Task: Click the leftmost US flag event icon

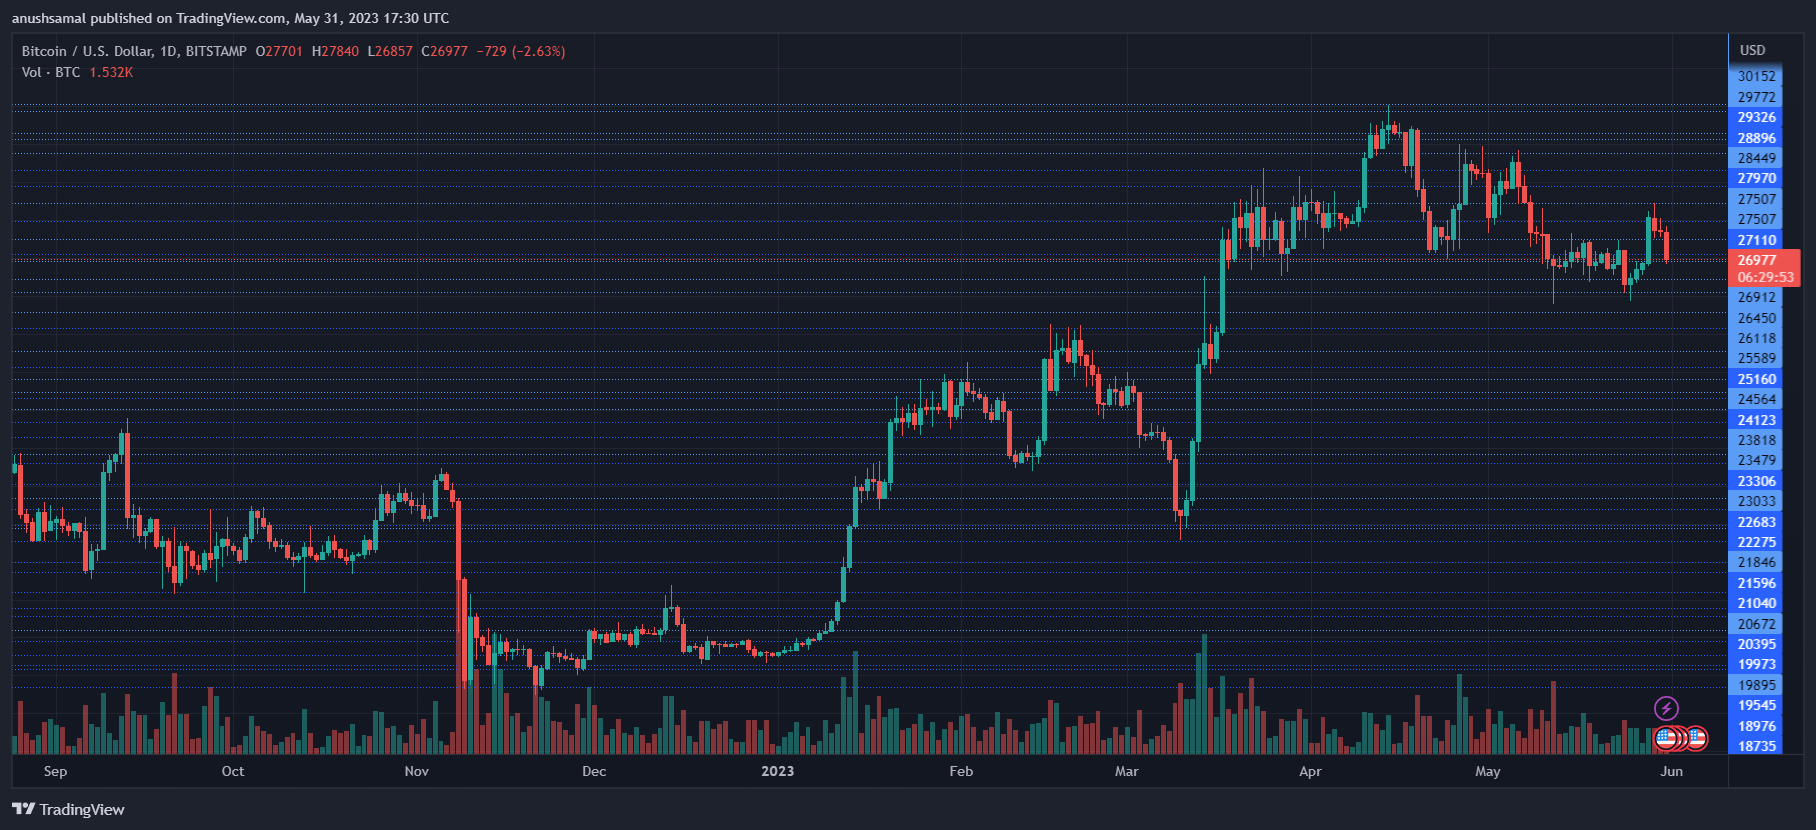Action: click(x=1666, y=739)
